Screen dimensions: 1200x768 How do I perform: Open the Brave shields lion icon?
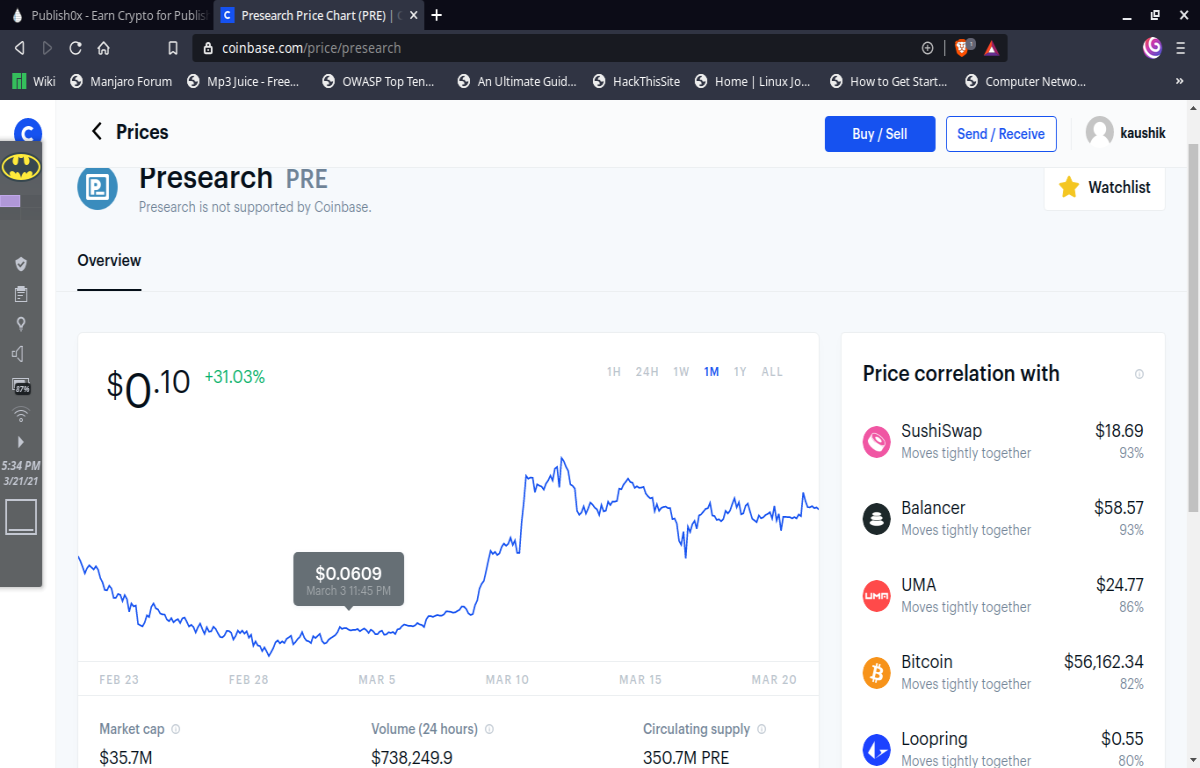[x=963, y=47]
